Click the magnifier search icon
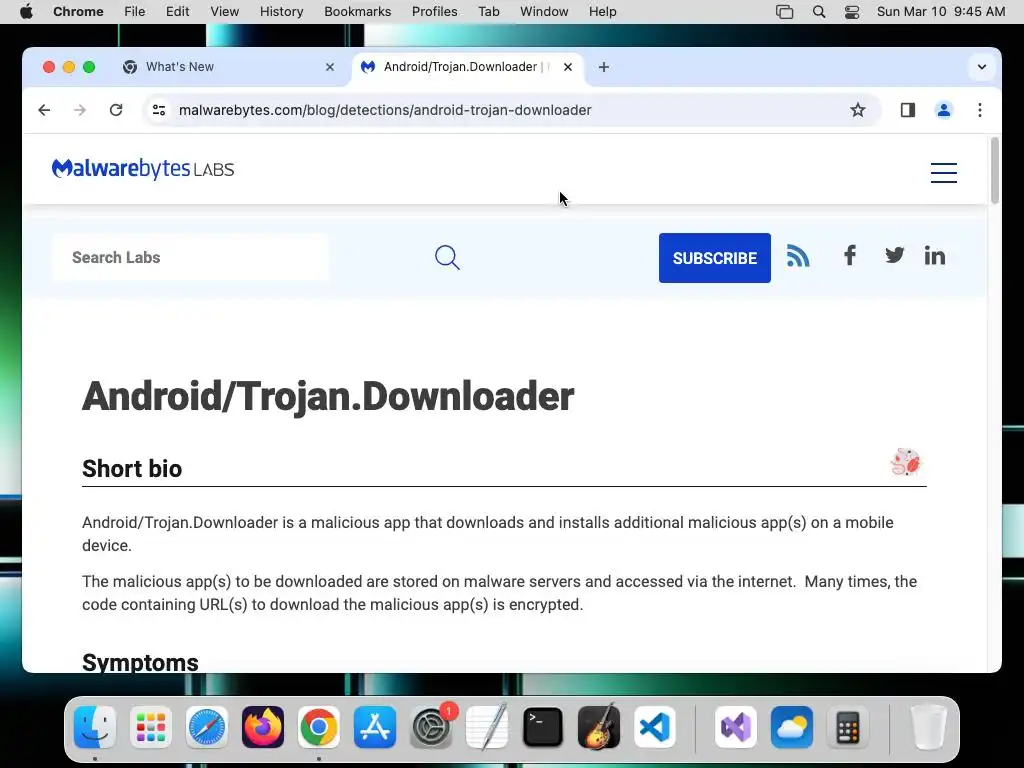This screenshot has height=768, width=1024. (447, 257)
